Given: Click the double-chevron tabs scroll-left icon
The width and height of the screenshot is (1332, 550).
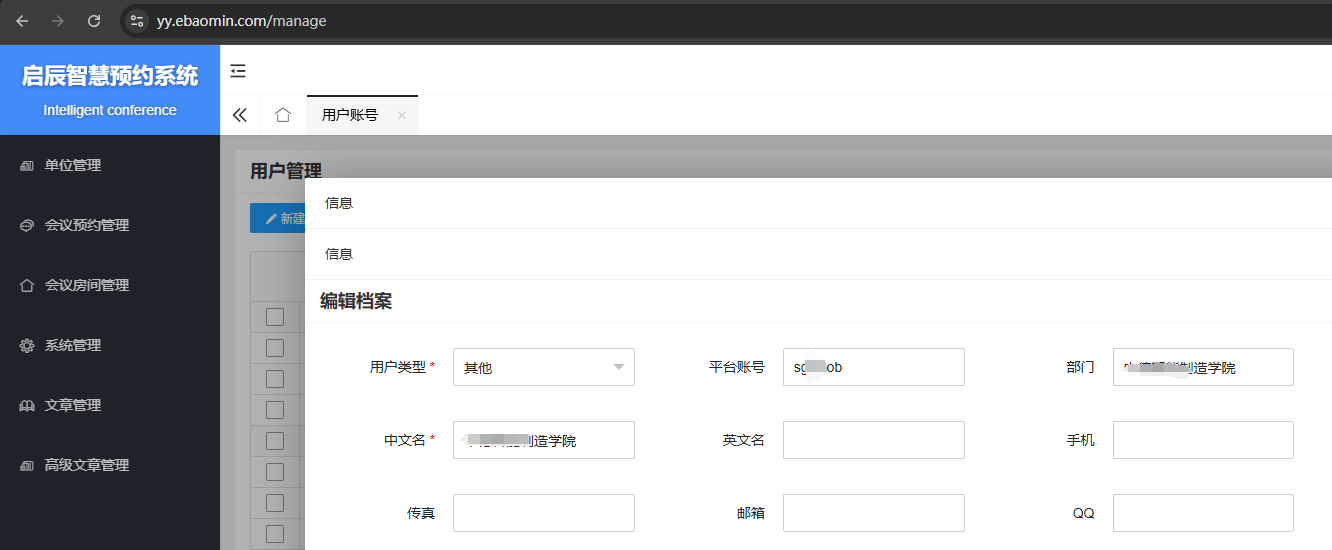Looking at the screenshot, I should pos(240,115).
